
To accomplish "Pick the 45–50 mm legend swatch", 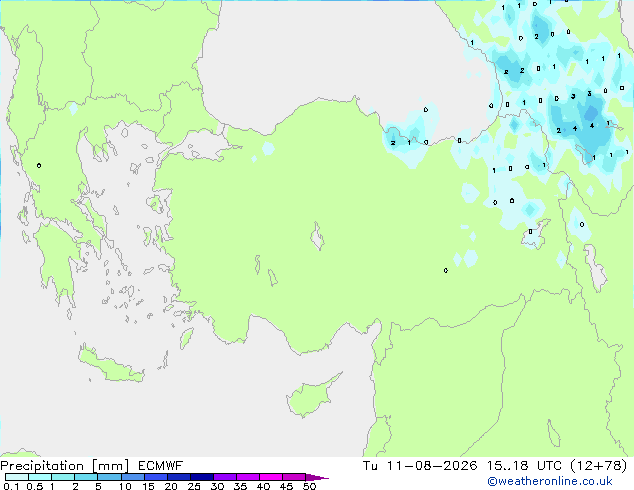I will [x=294, y=477].
